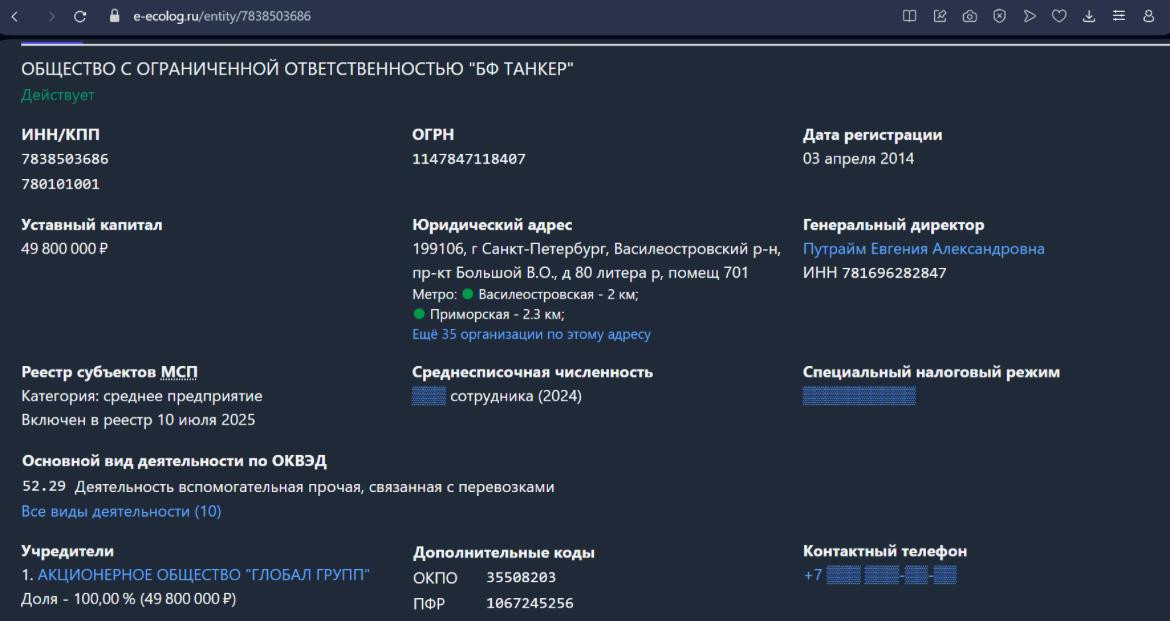This screenshot has height=621, width=1170.
Task: Open reader mode book icon
Action: 910,16
